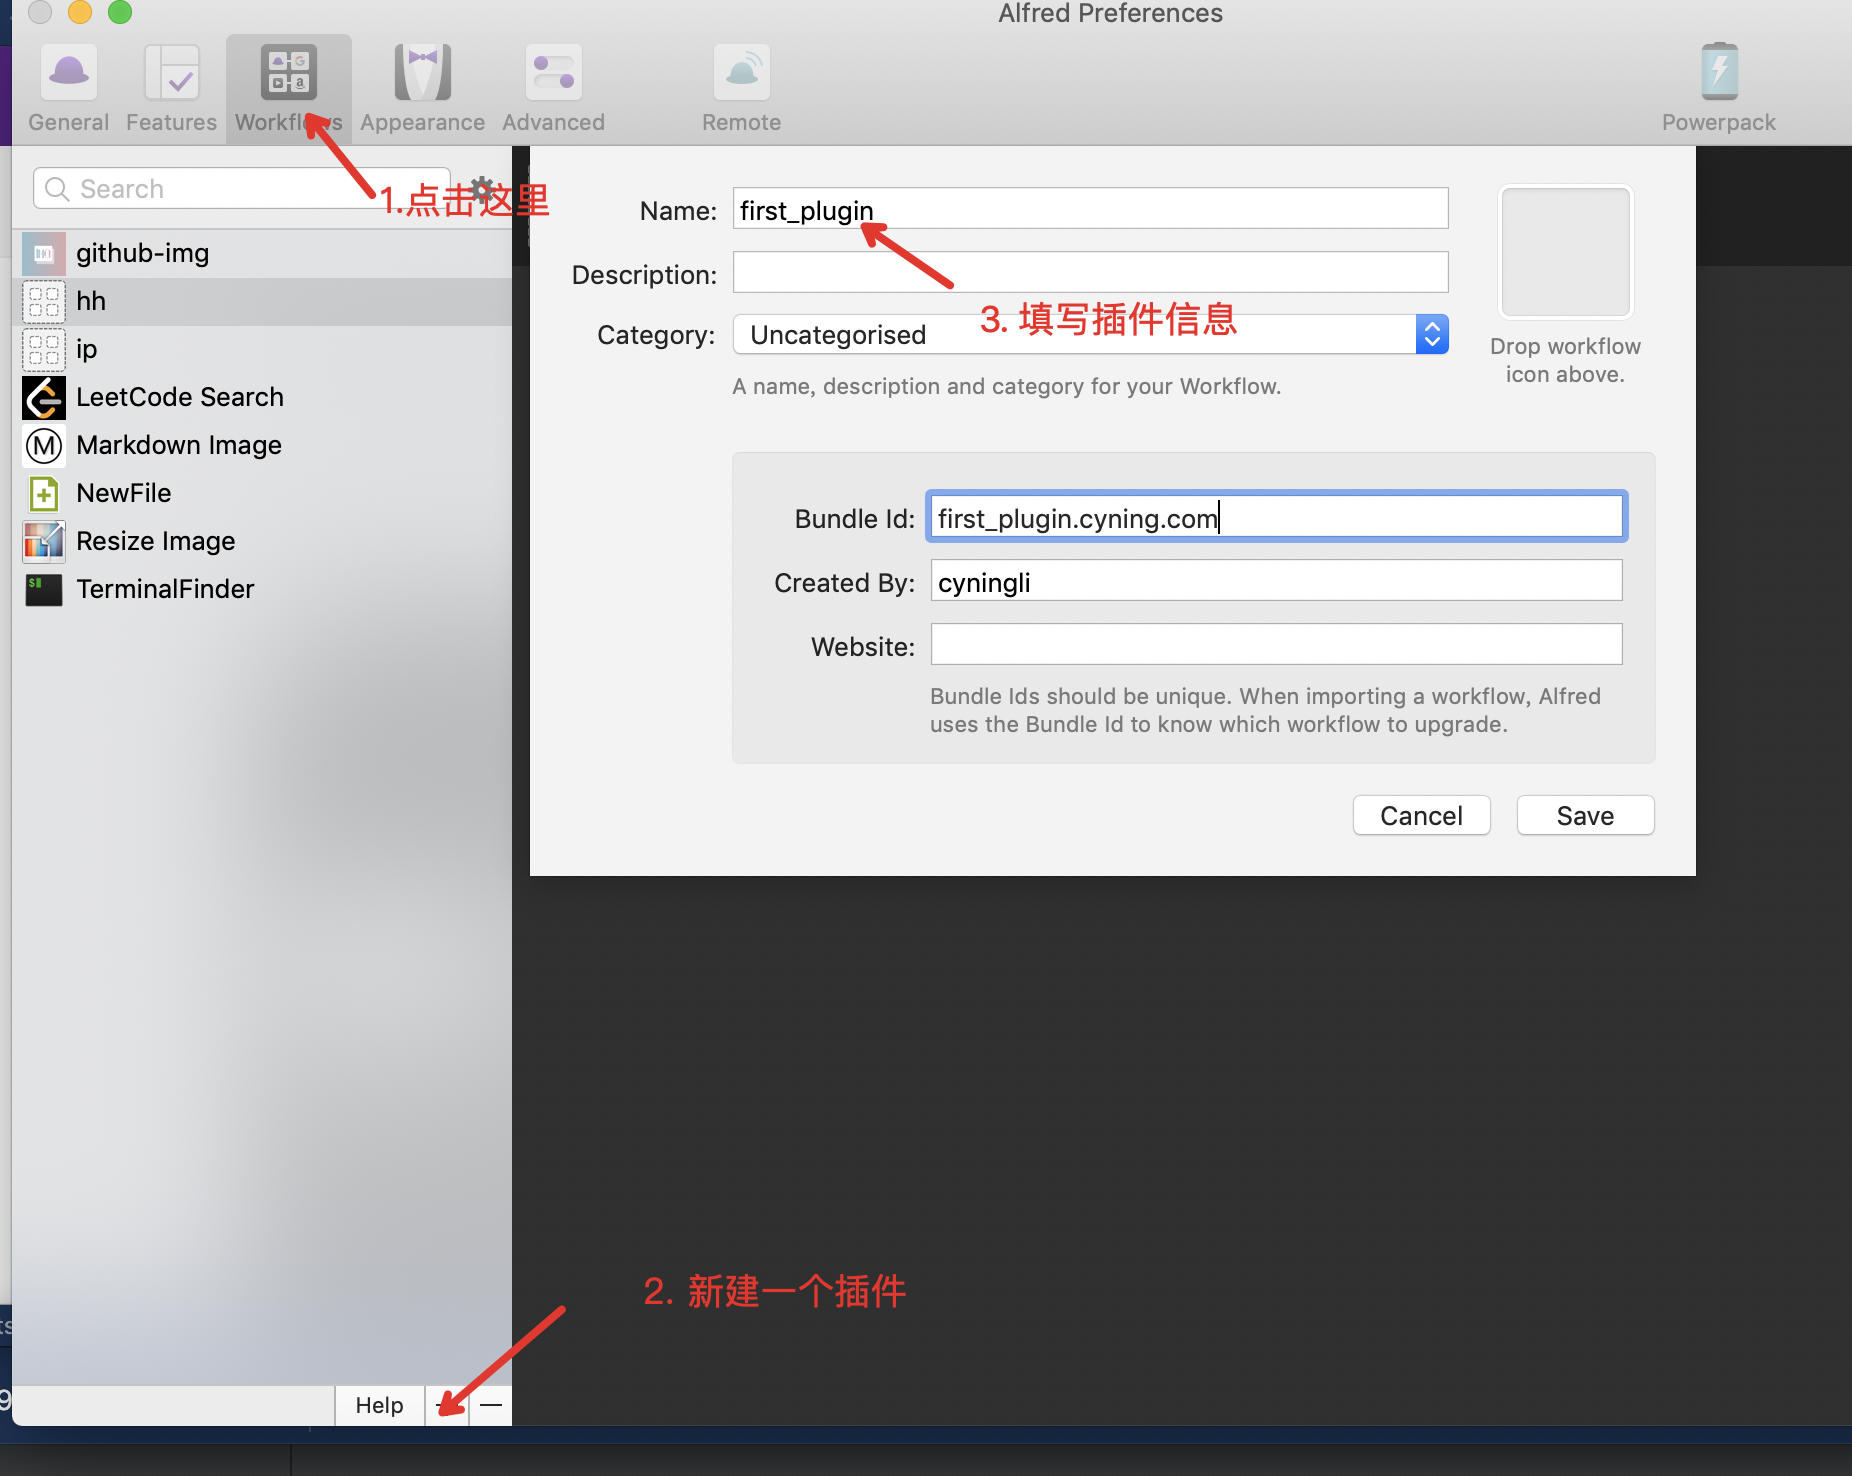Open the Features preferences tab

pos(171,88)
